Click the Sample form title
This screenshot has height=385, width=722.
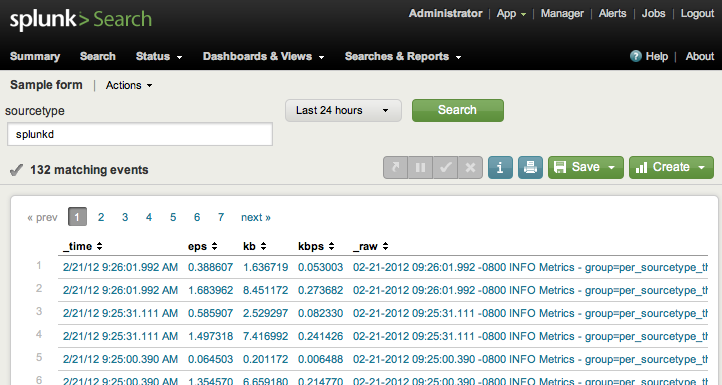[46, 85]
